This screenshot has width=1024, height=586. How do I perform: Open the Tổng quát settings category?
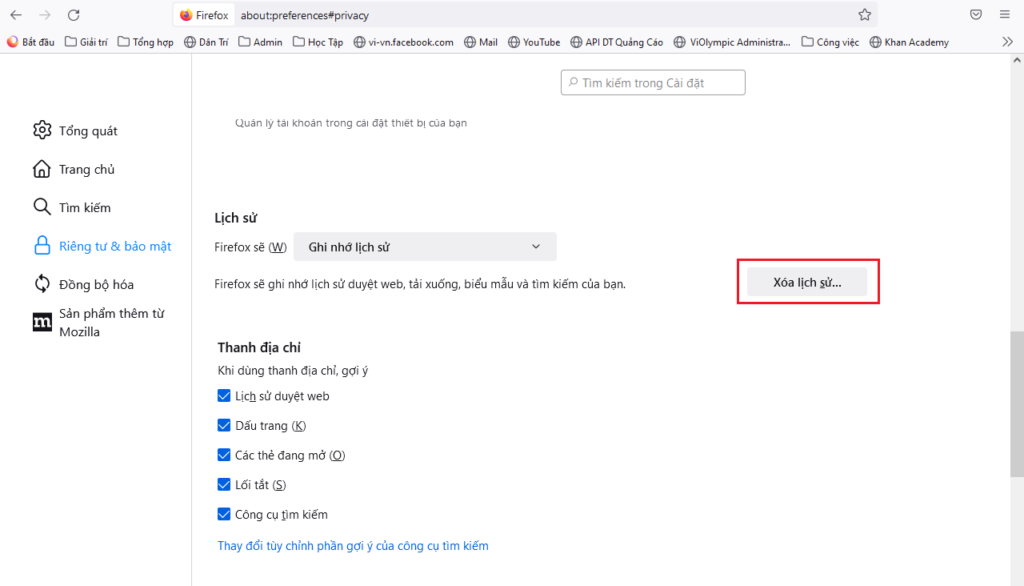(75, 131)
